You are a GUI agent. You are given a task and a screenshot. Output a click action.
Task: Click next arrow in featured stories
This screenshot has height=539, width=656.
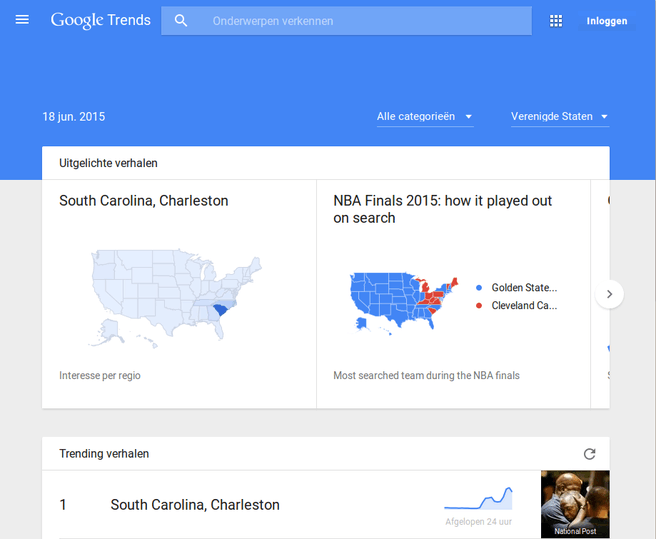pyautogui.click(x=609, y=295)
